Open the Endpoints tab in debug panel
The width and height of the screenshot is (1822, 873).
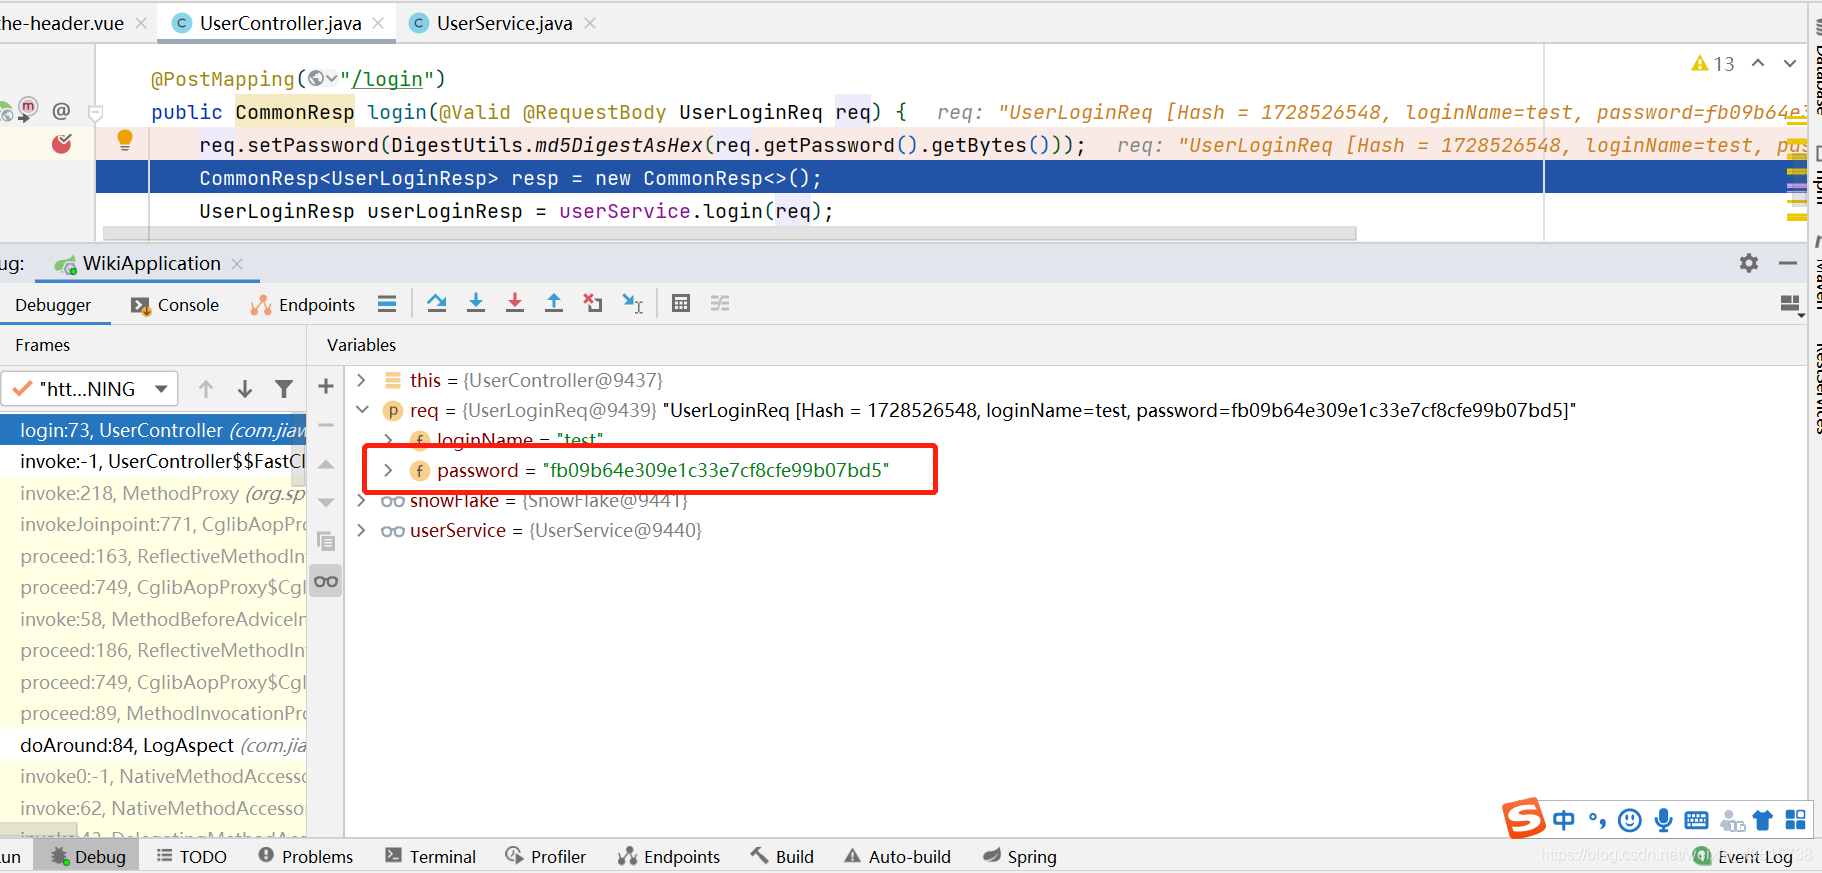303,305
